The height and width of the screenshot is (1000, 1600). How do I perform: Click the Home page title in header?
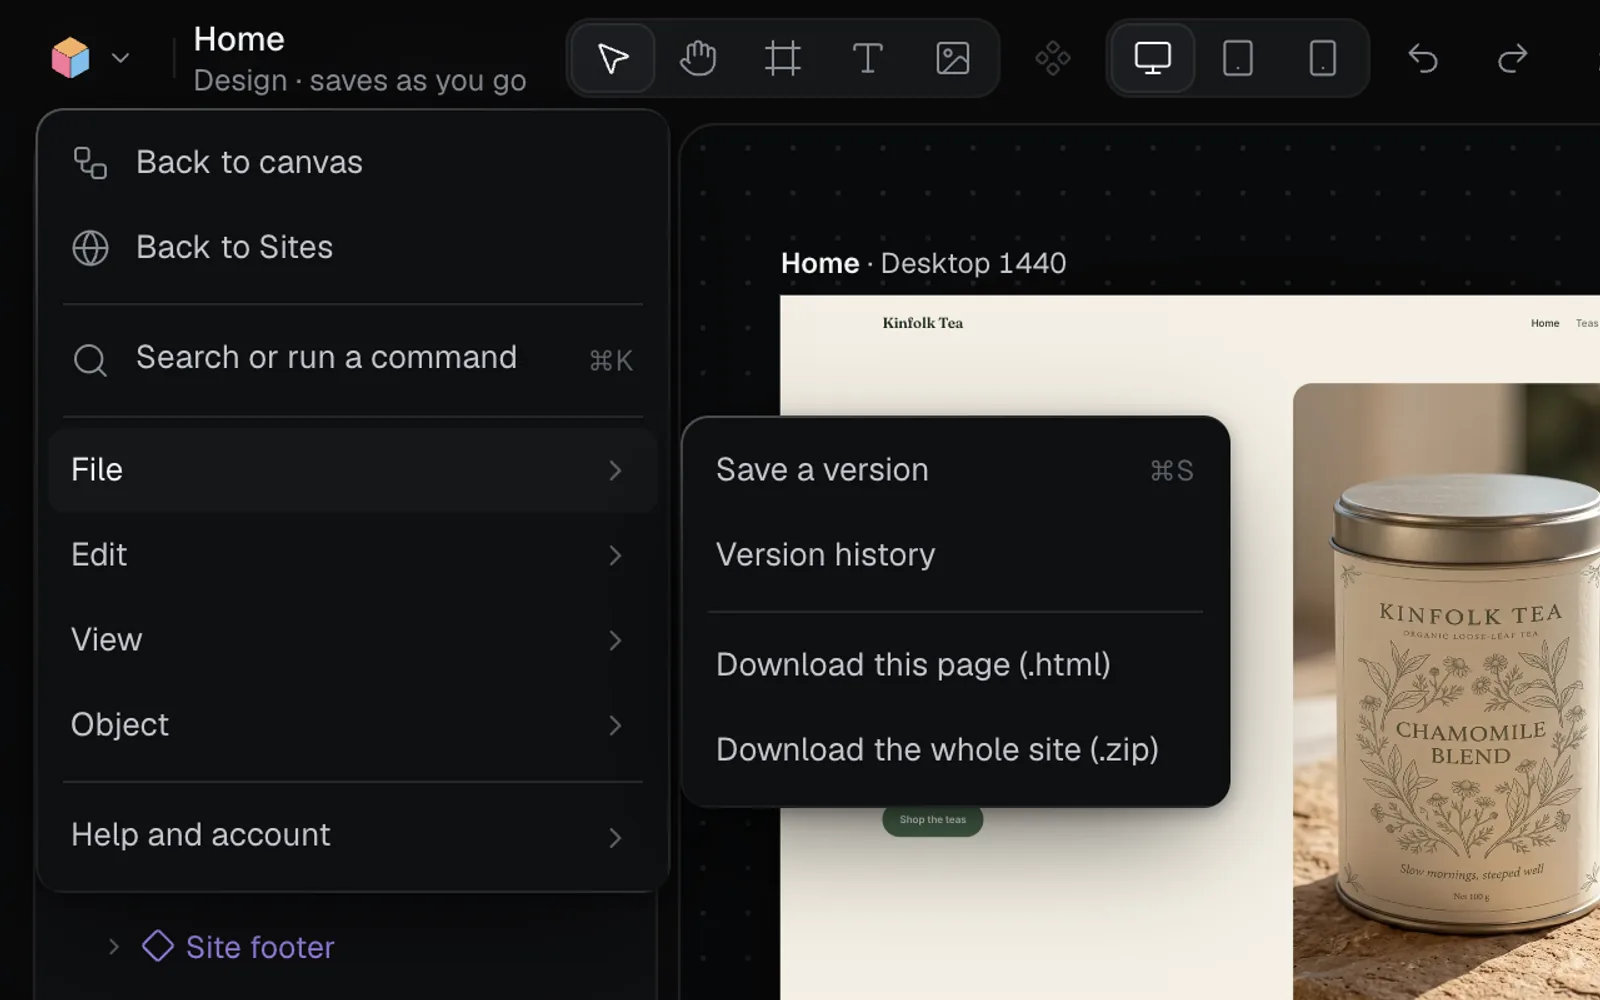[x=239, y=39]
